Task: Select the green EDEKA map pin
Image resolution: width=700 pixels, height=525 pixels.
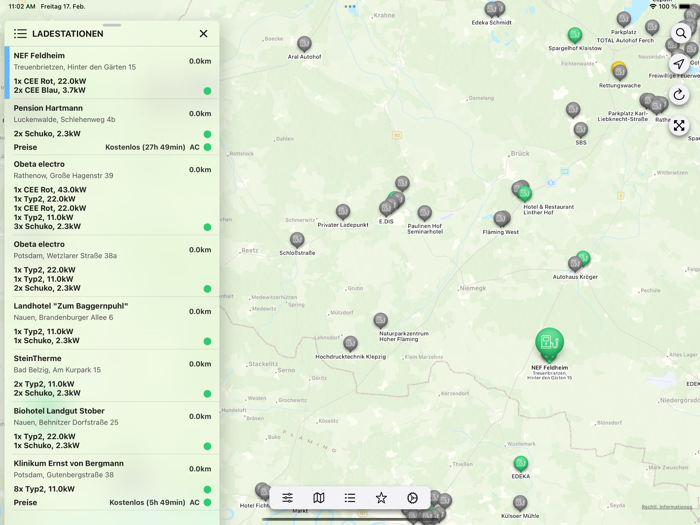Action: point(521,464)
